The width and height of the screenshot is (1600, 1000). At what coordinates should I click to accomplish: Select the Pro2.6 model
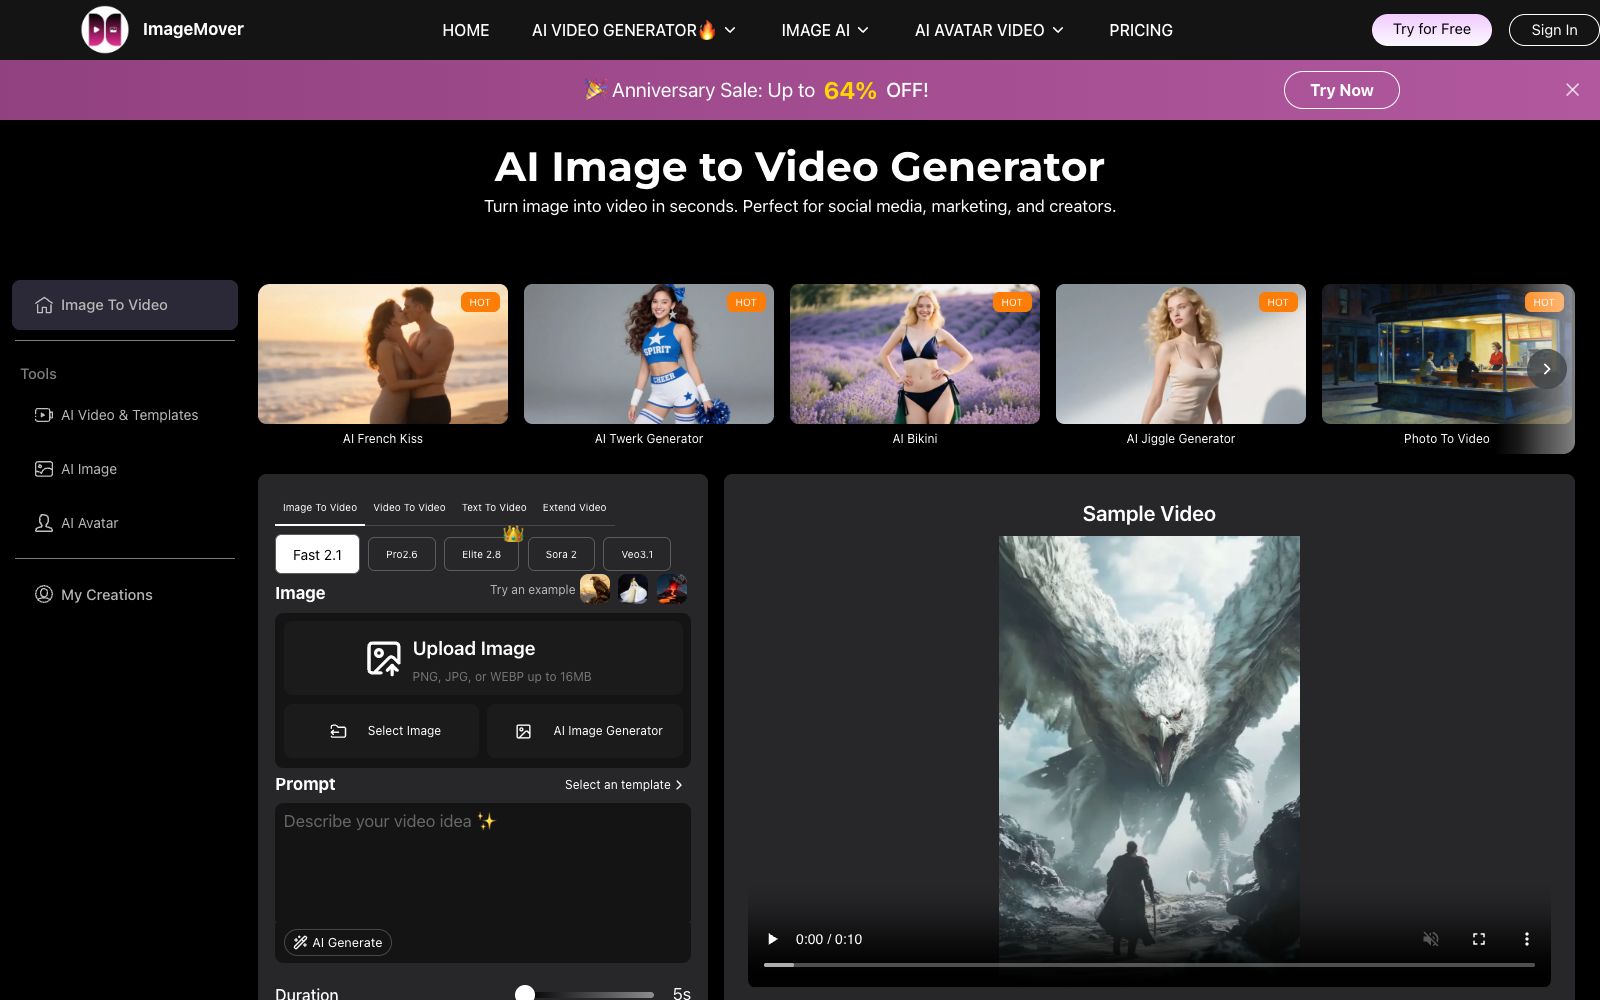pos(402,554)
